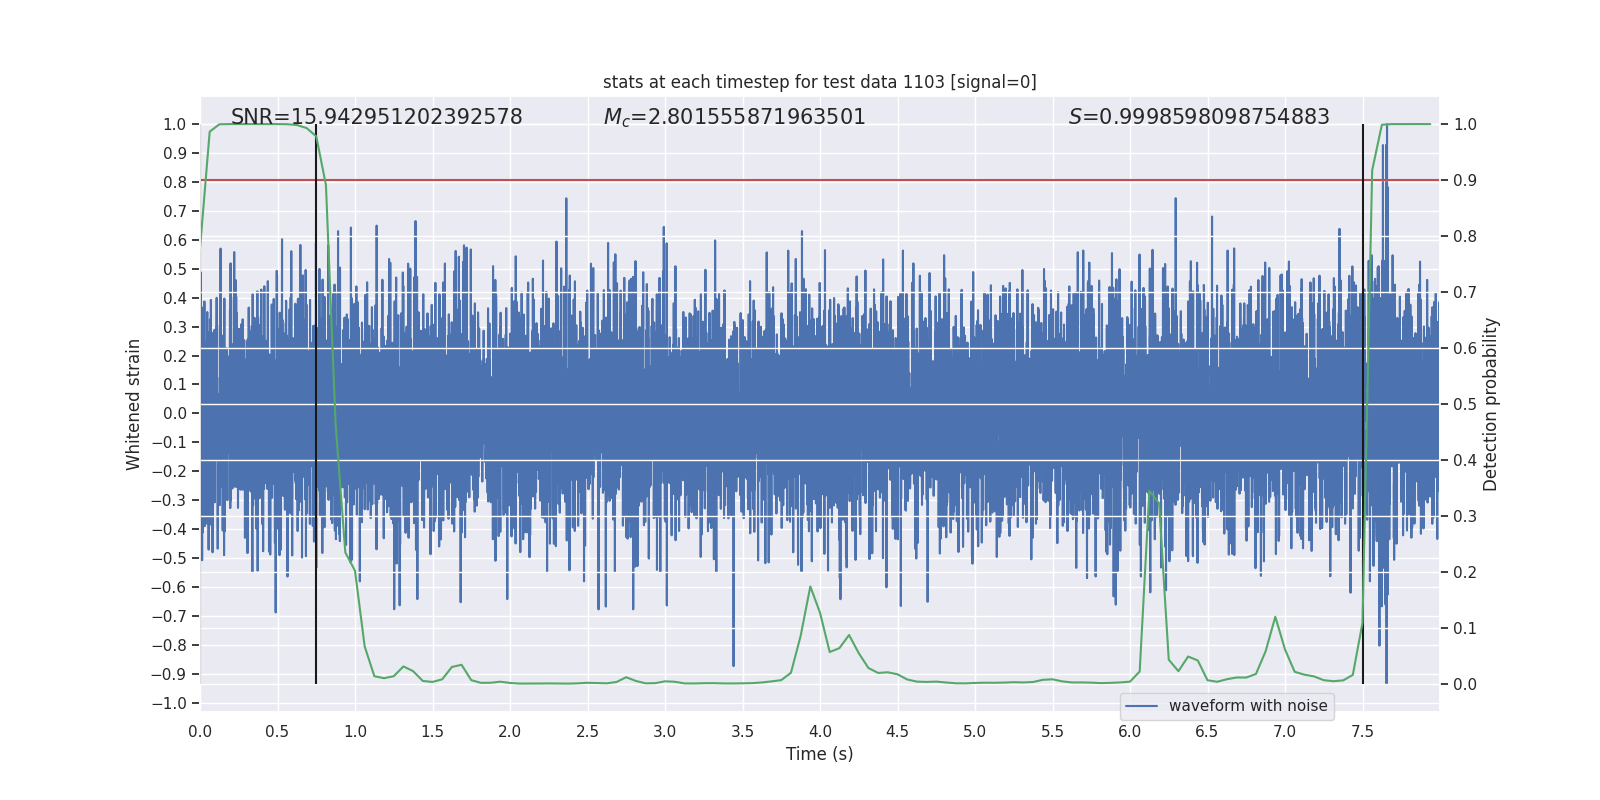The height and width of the screenshot is (800, 1600).
Task: Select the 'Whitened strain' y-axis label
Action: [x=133, y=404]
